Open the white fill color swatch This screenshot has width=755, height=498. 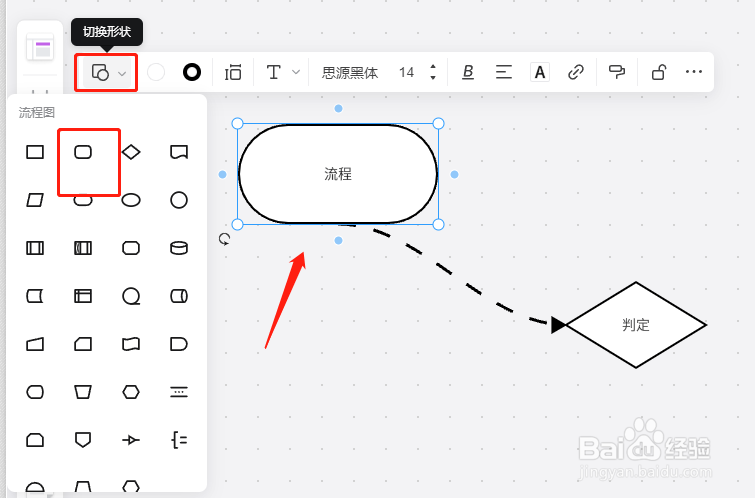(156, 73)
